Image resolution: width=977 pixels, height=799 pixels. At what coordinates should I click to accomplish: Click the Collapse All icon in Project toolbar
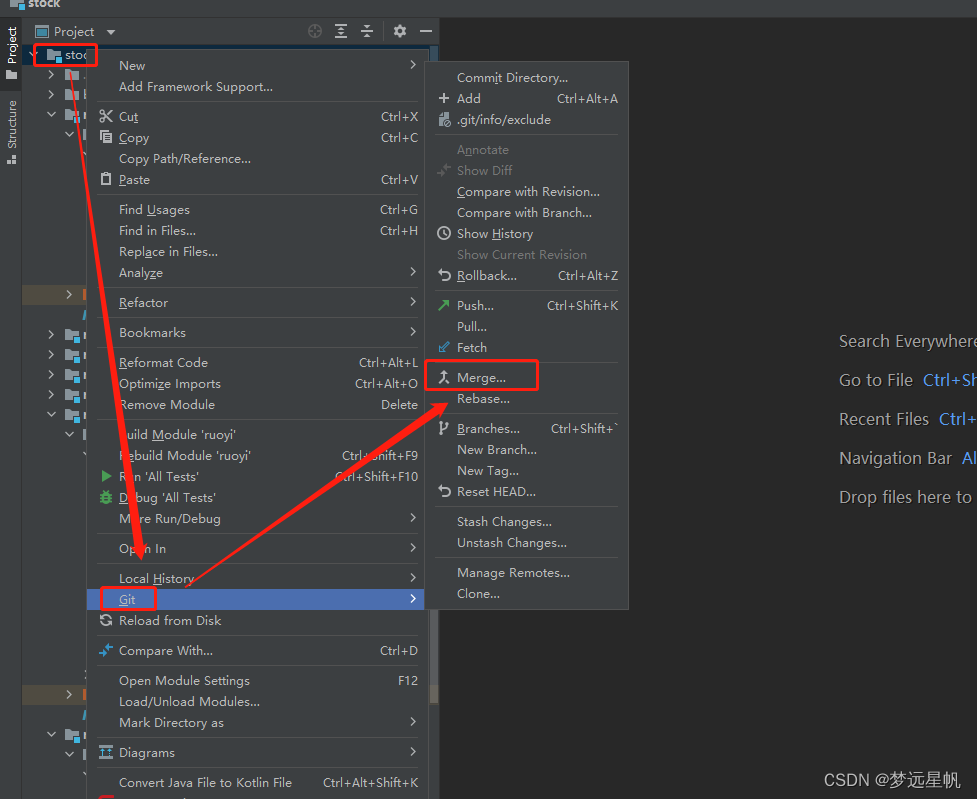coord(367,31)
